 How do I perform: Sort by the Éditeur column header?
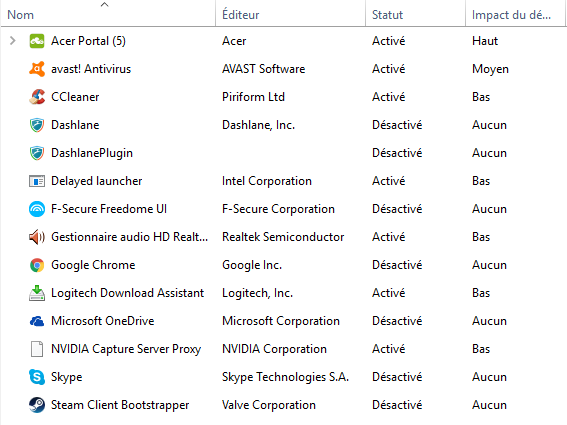[290, 14]
